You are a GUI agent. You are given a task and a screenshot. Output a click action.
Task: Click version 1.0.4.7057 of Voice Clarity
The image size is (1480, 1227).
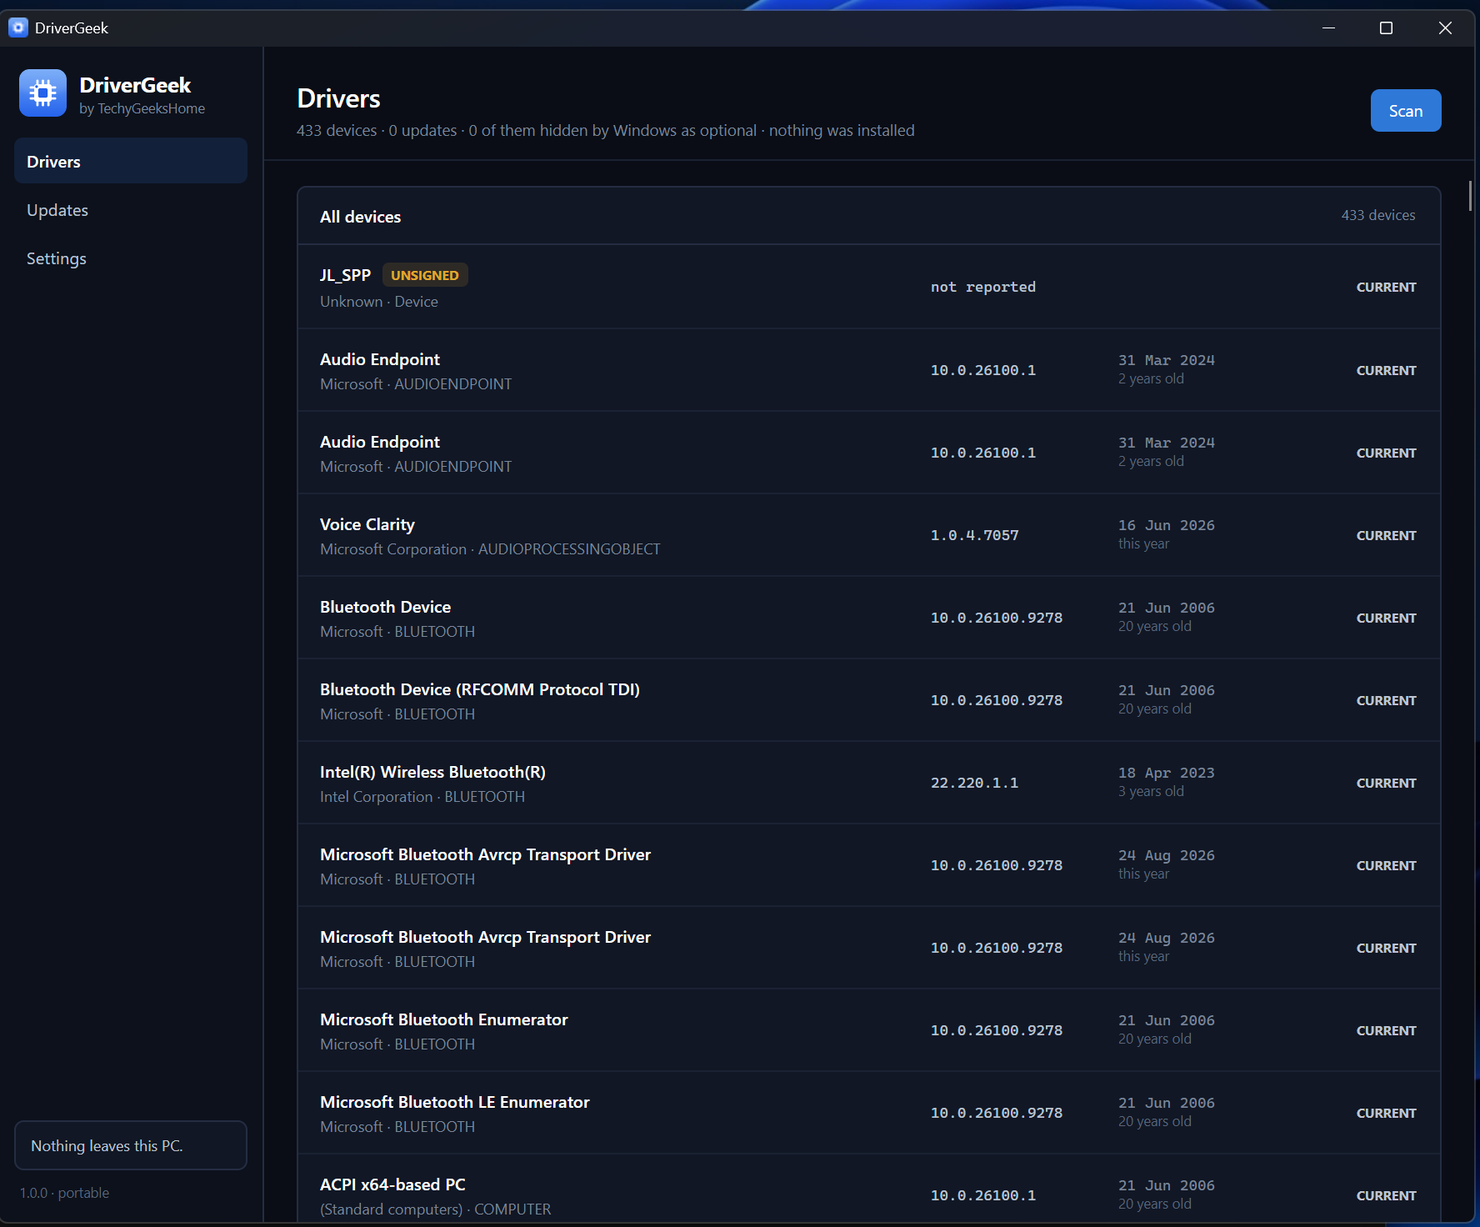[975, 535]
